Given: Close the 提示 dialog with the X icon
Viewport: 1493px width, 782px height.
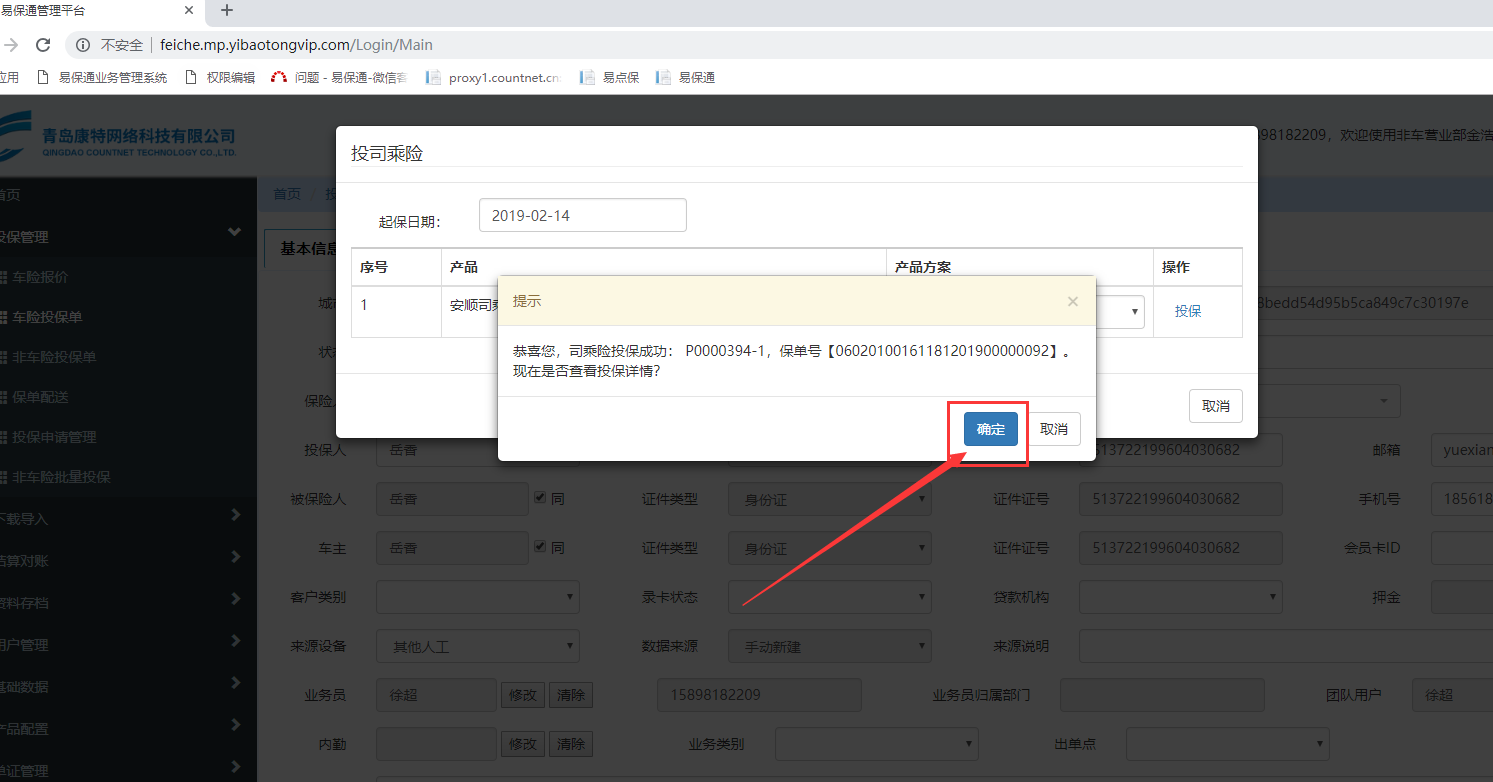Looking at the screenshot, I should tap(1072, 301).
